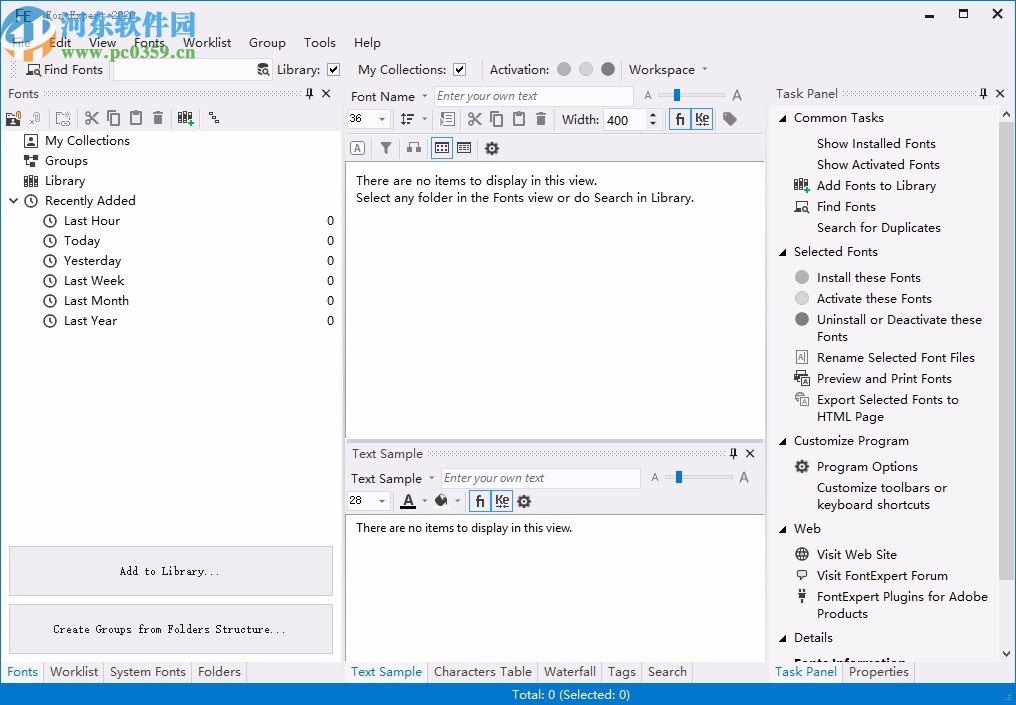1016x705 pixels.
Task: Open the font size 36 dropdown
Action: coord(382,120)
